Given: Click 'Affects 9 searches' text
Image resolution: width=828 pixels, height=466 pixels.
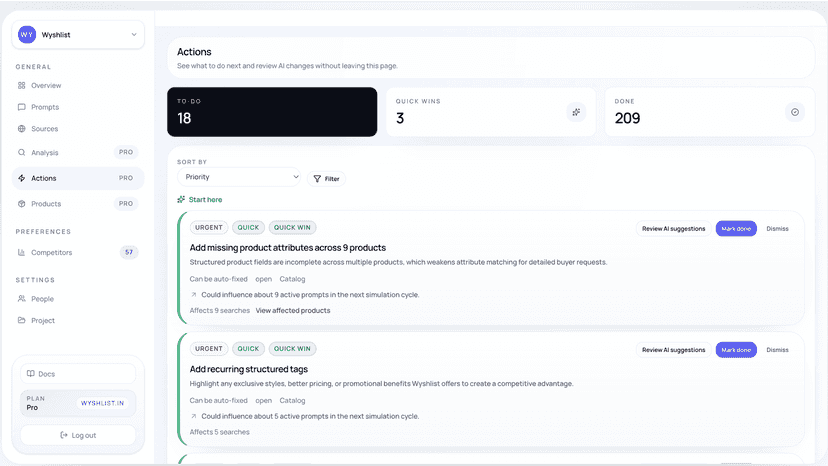Looking at the screenshot, I should (x=220, y=310).
